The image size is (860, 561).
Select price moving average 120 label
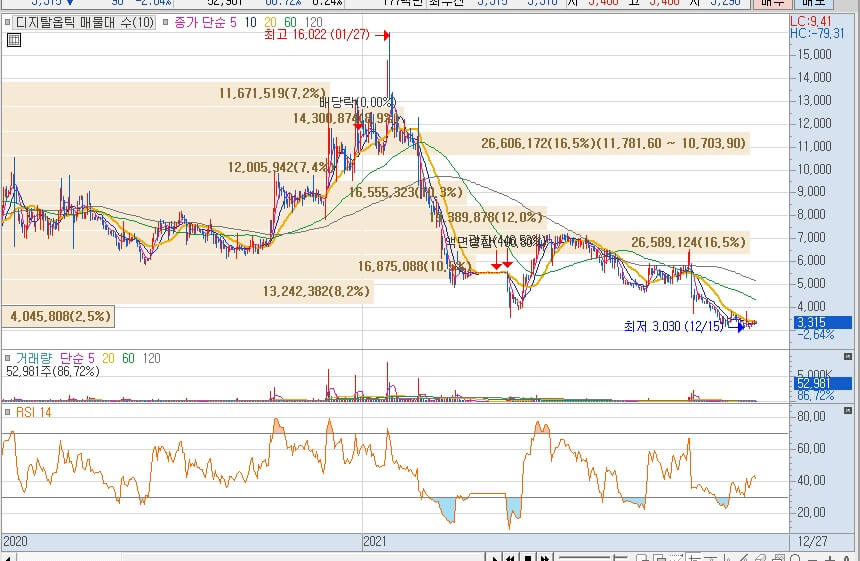pyautogui.click(x=313, y=22)
